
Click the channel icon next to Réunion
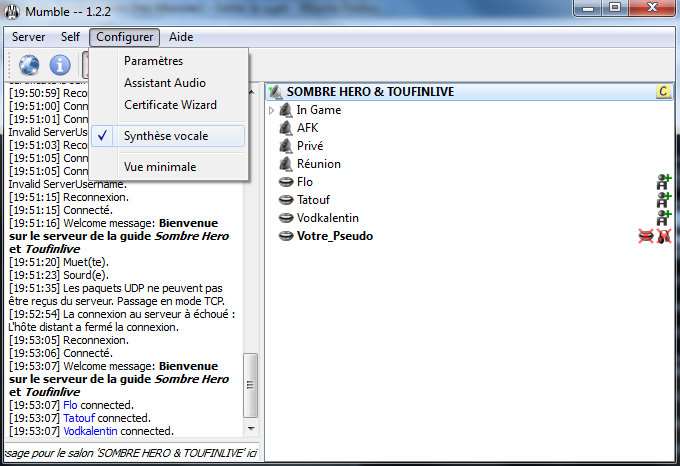[286, 164]
